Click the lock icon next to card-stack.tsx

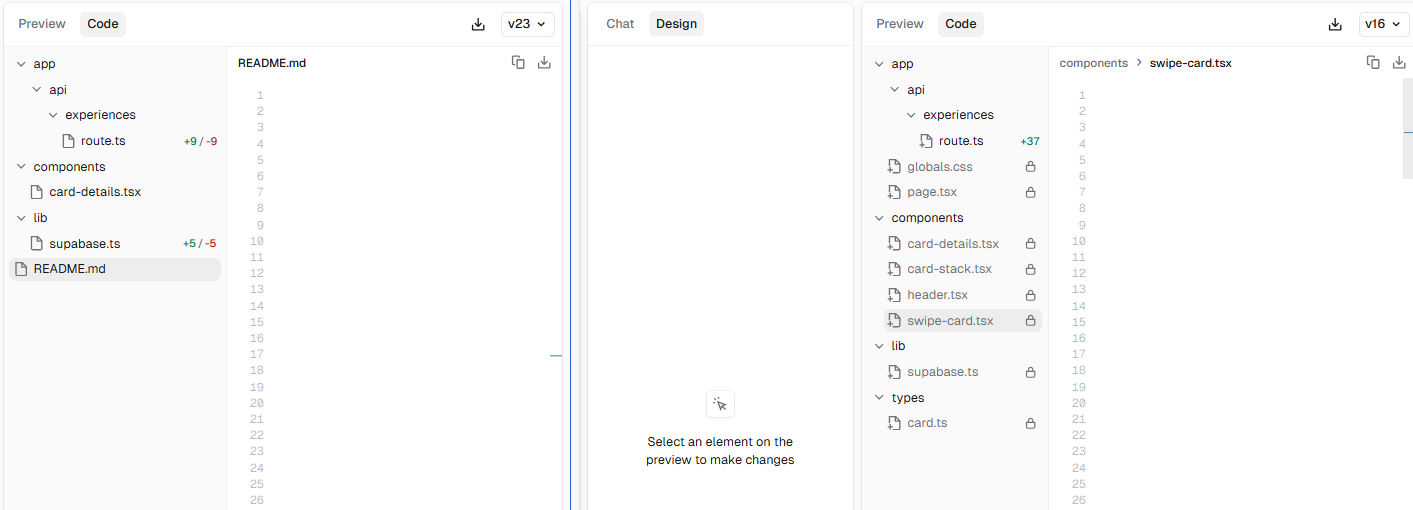tap(1030, 269)
